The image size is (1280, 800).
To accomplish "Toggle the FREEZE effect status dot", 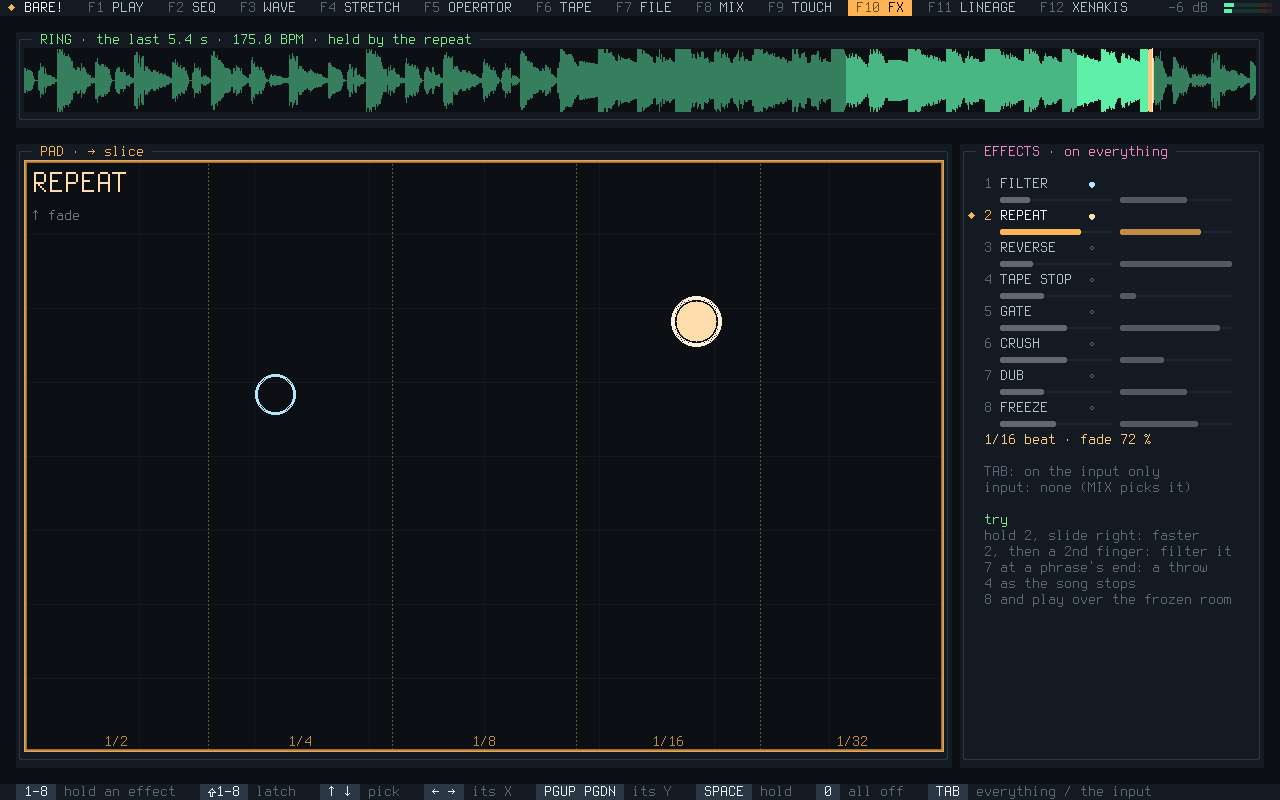I will tap(1092, 408).
